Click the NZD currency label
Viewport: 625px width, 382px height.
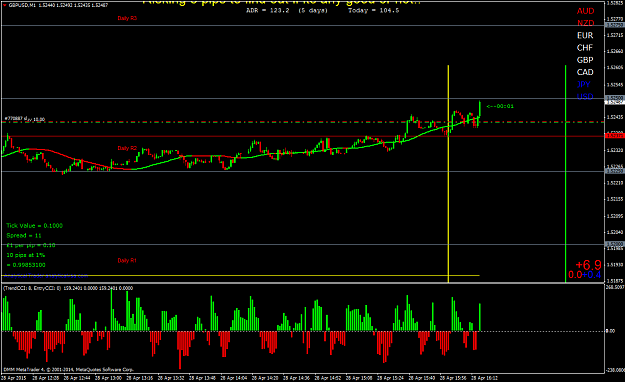(586, 23)
